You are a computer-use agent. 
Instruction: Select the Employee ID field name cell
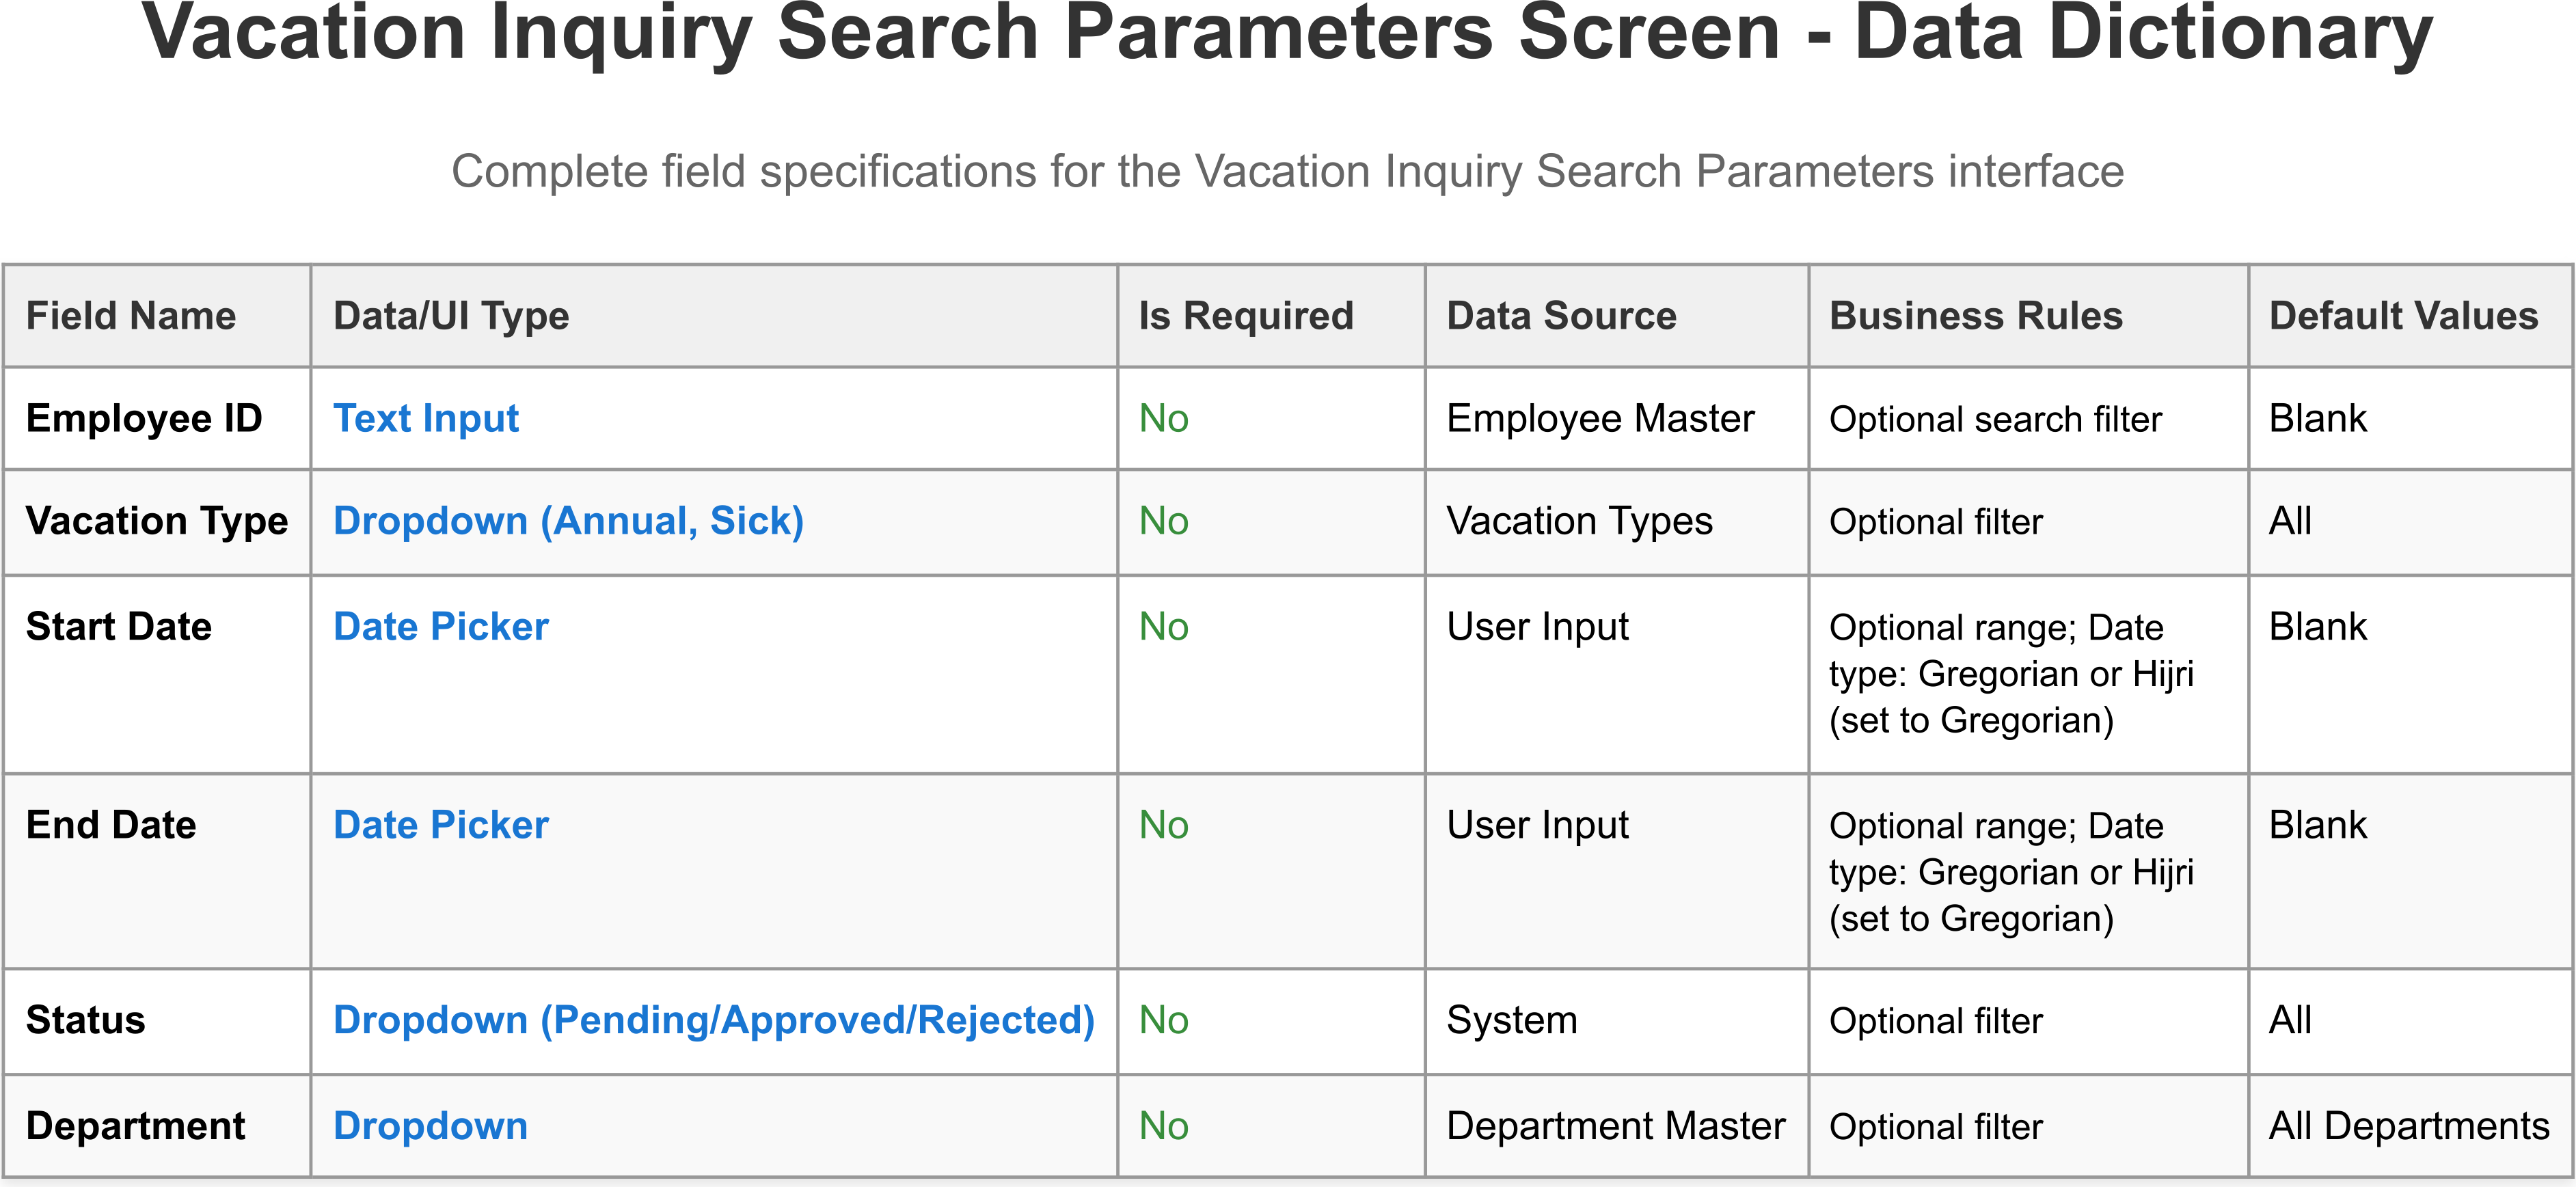tap(144, 418)
